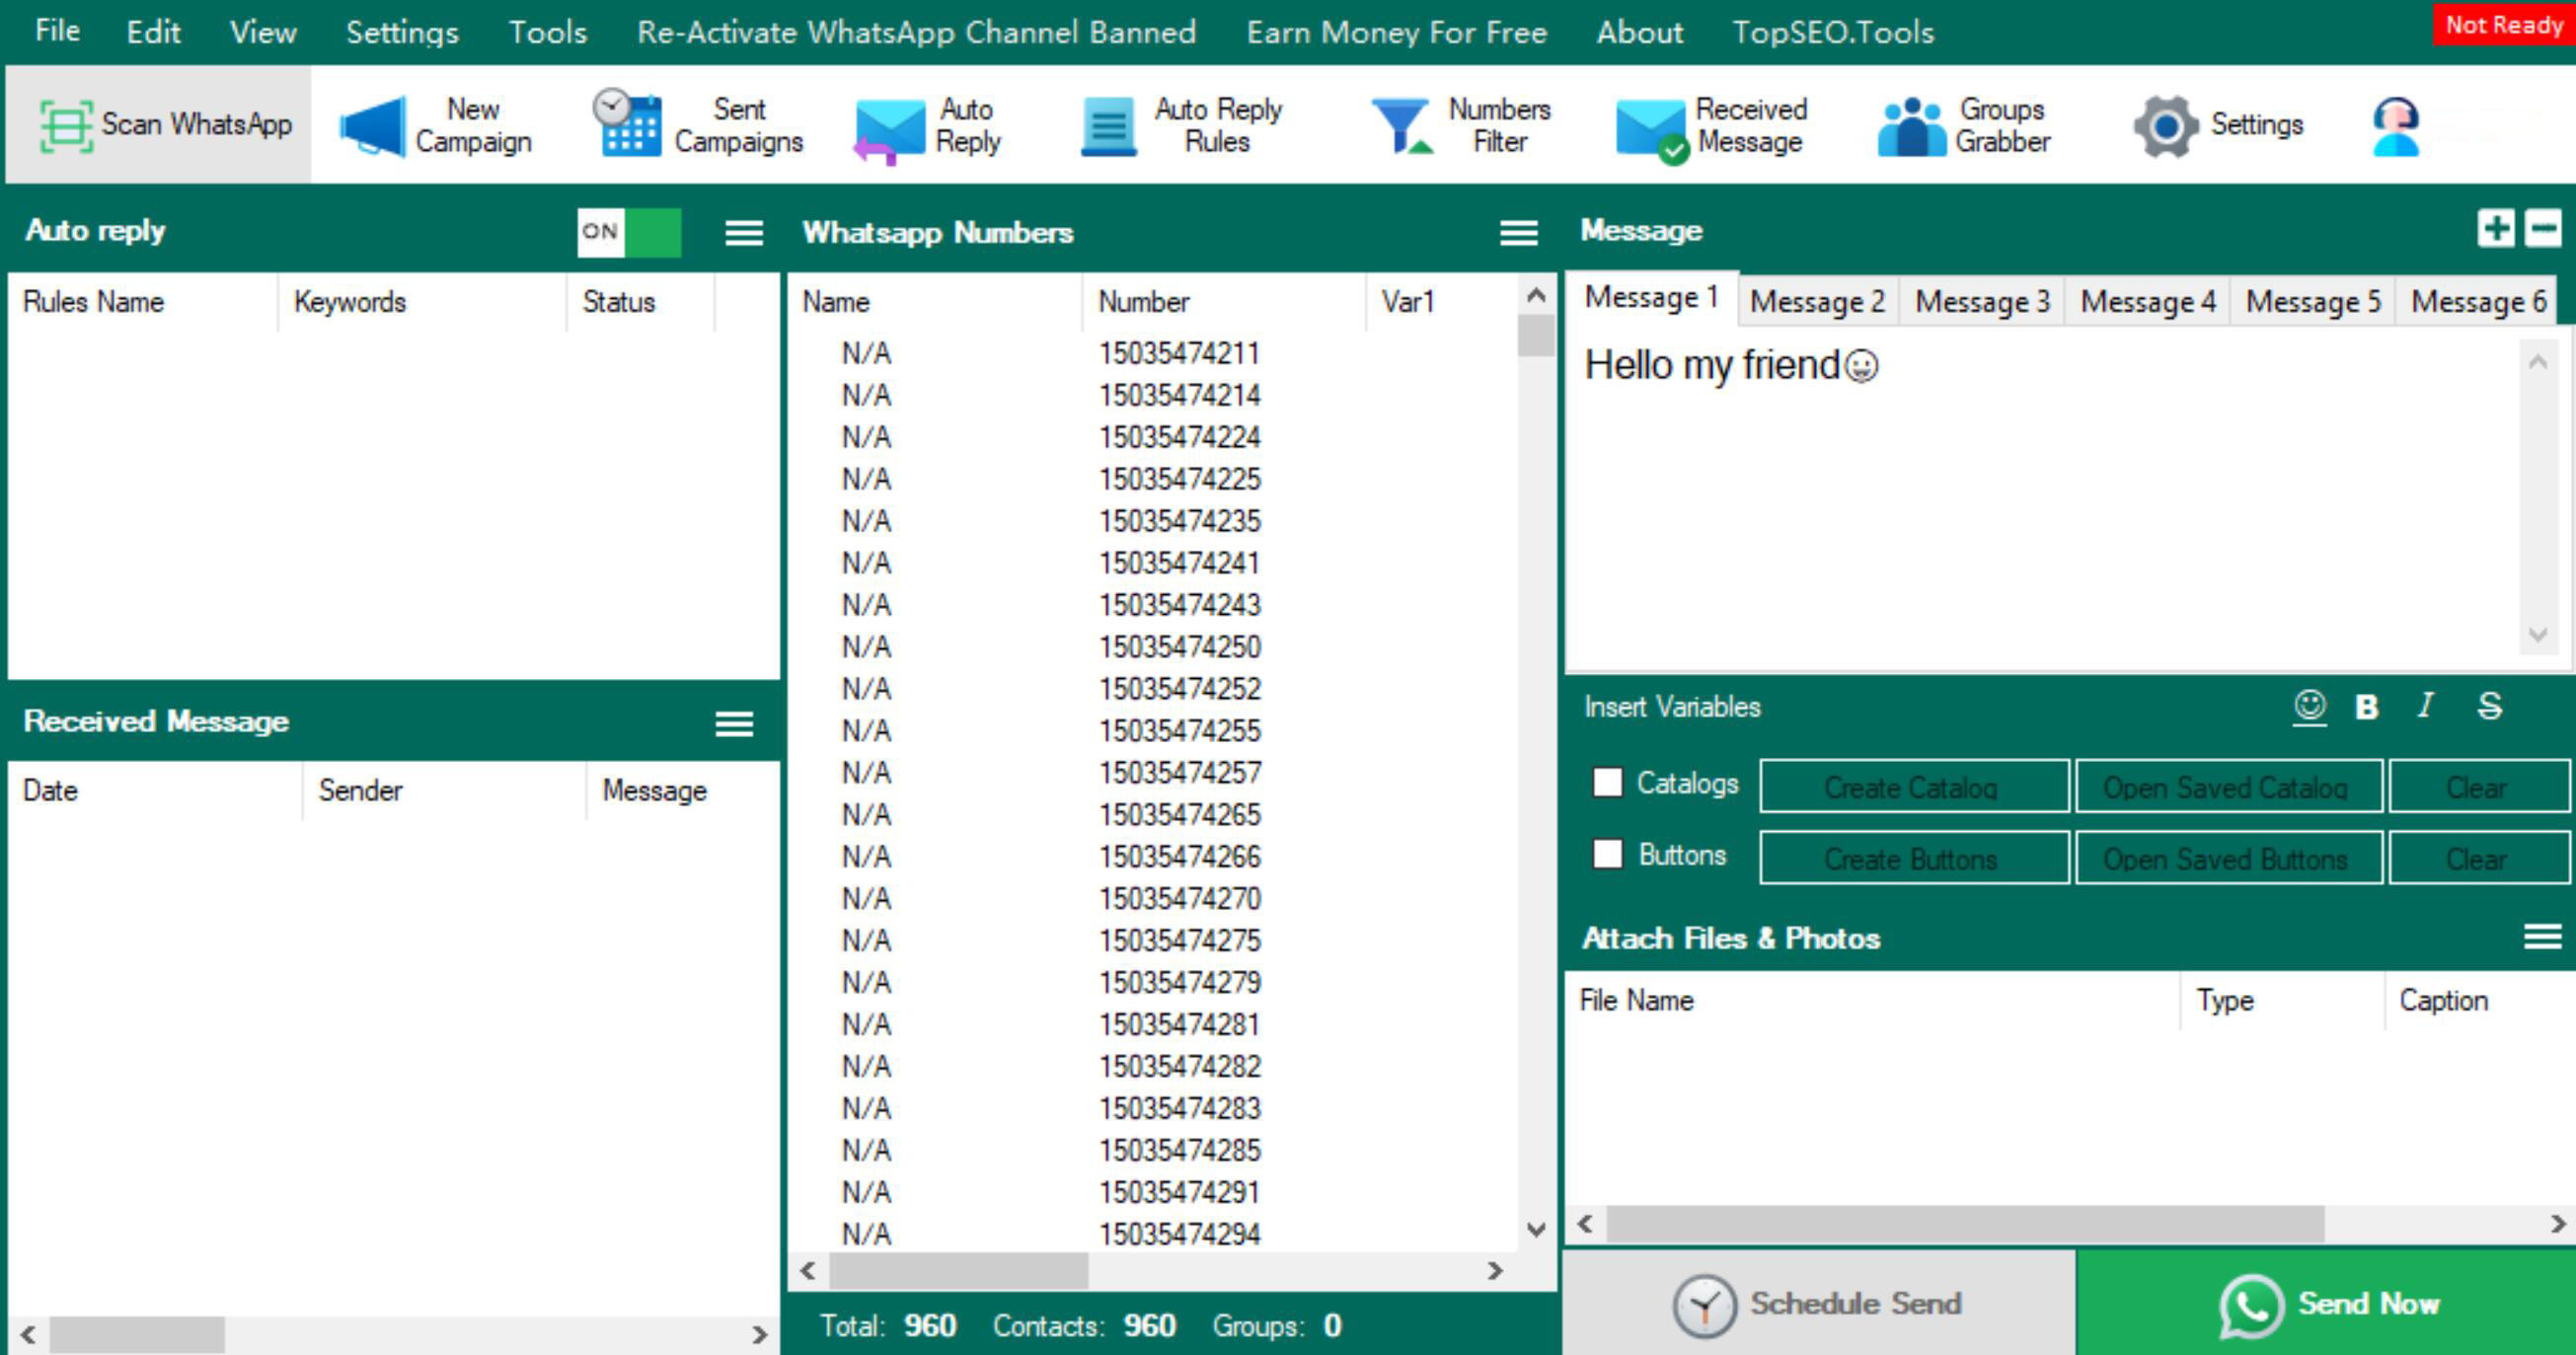2576x1355 pixels.
Task: Open the View menu
Action: click(263, 32)
